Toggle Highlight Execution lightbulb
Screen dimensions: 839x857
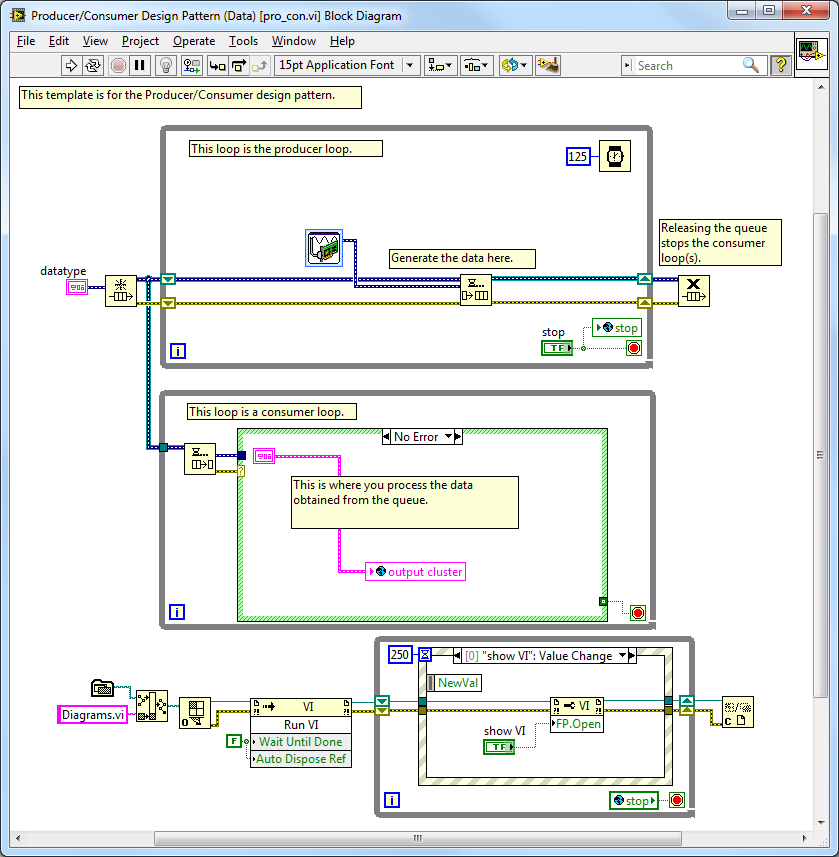coord(166,66)
